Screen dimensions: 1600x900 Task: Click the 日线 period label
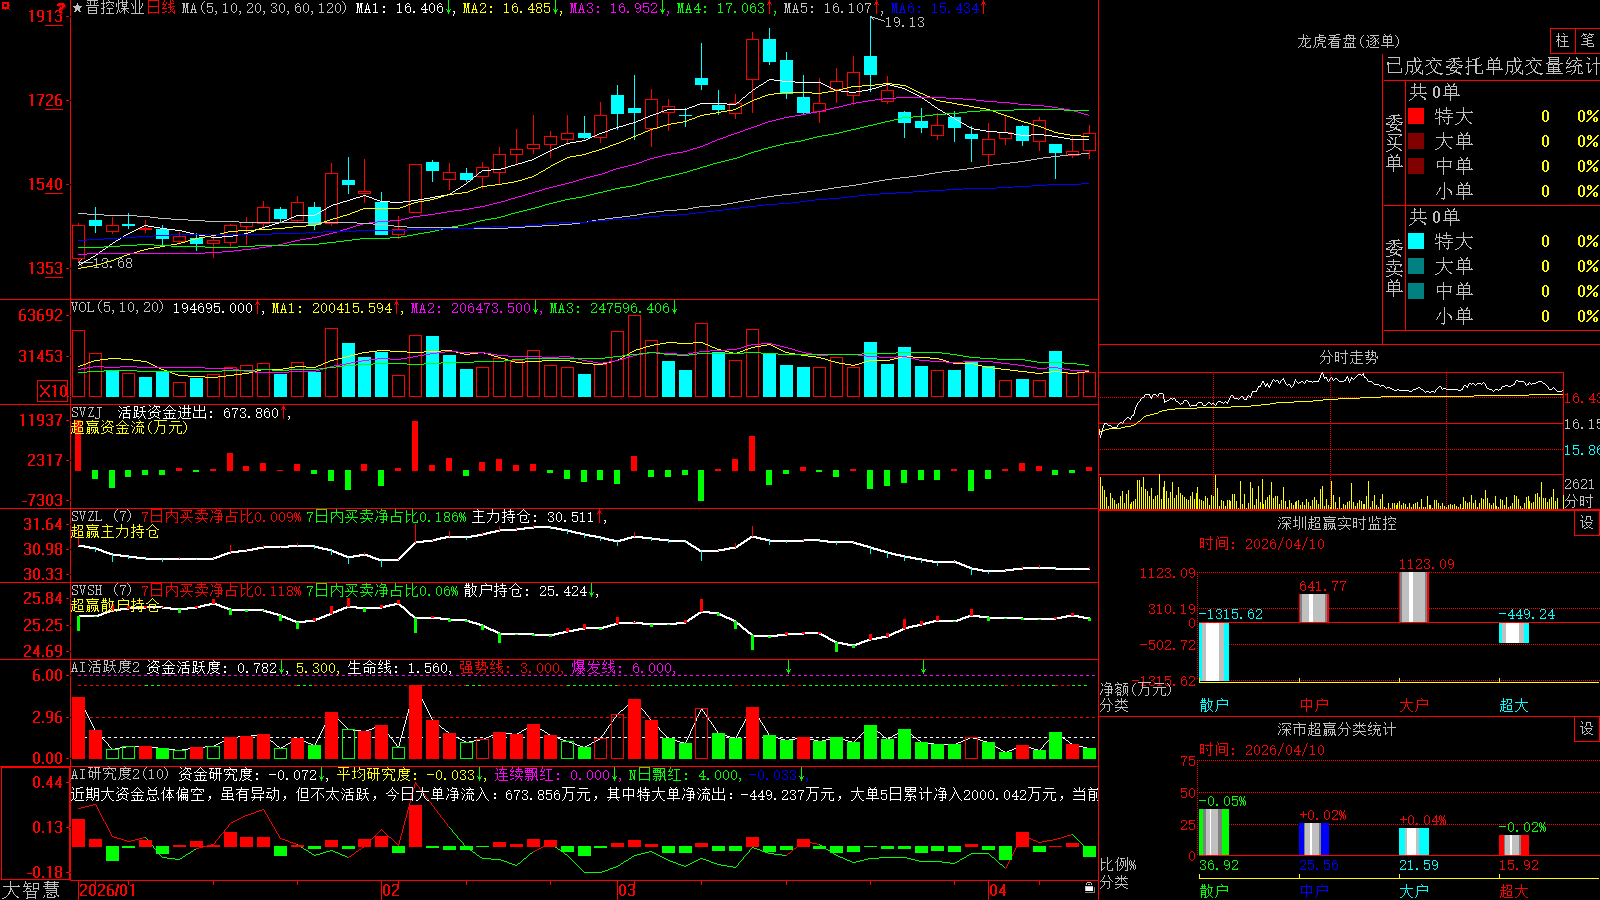161,8
